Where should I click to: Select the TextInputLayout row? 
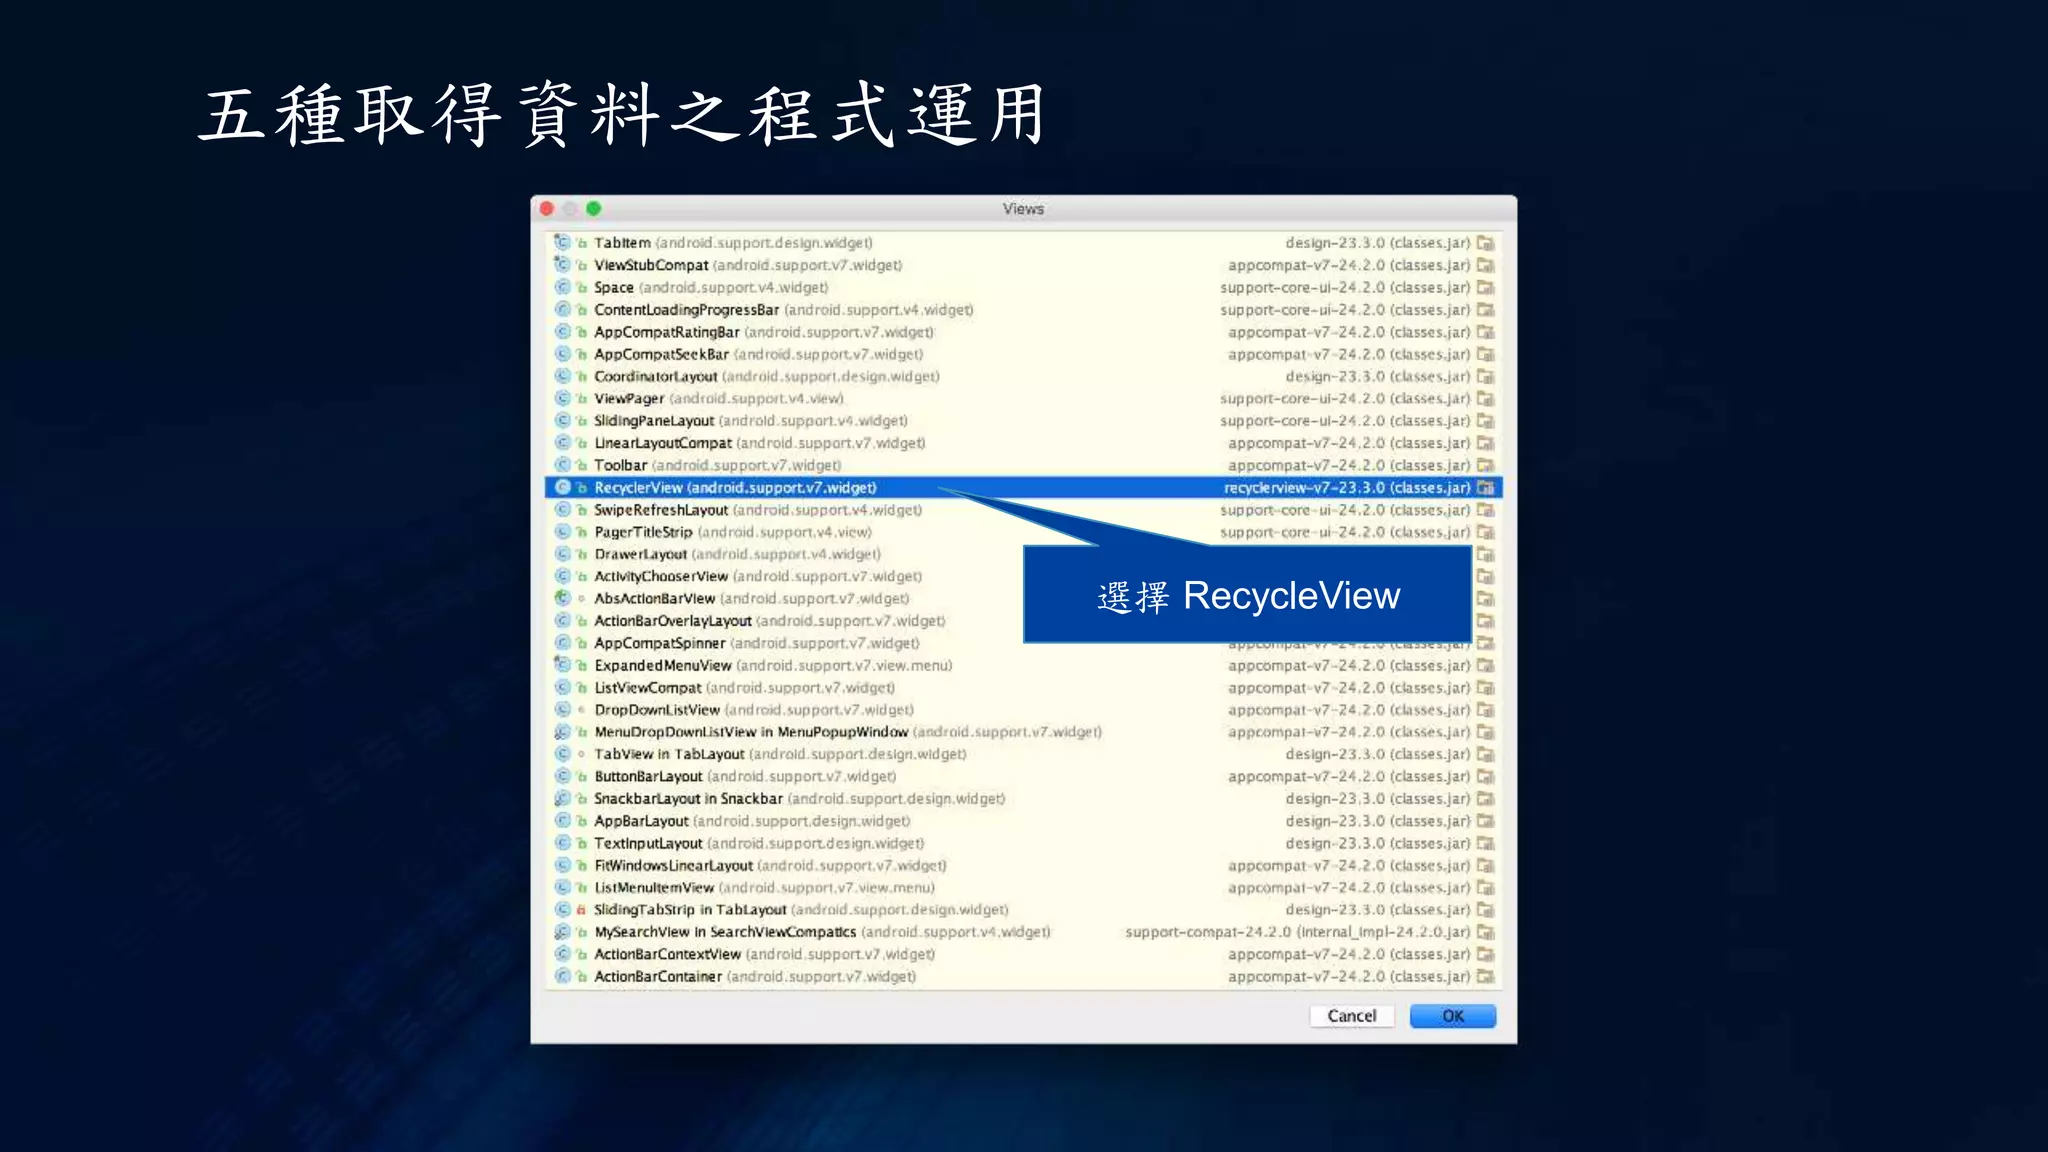coord(1023,843)
